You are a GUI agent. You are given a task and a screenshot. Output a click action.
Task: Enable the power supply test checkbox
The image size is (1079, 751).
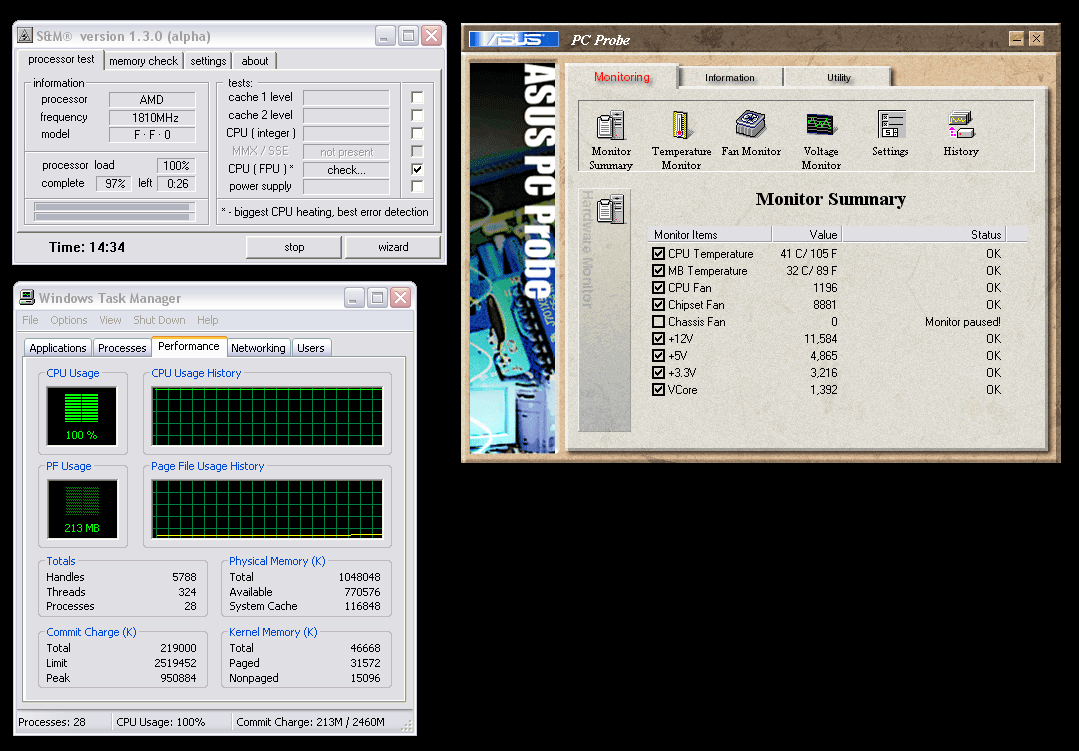pyautogui.click(x=417, y=186)
